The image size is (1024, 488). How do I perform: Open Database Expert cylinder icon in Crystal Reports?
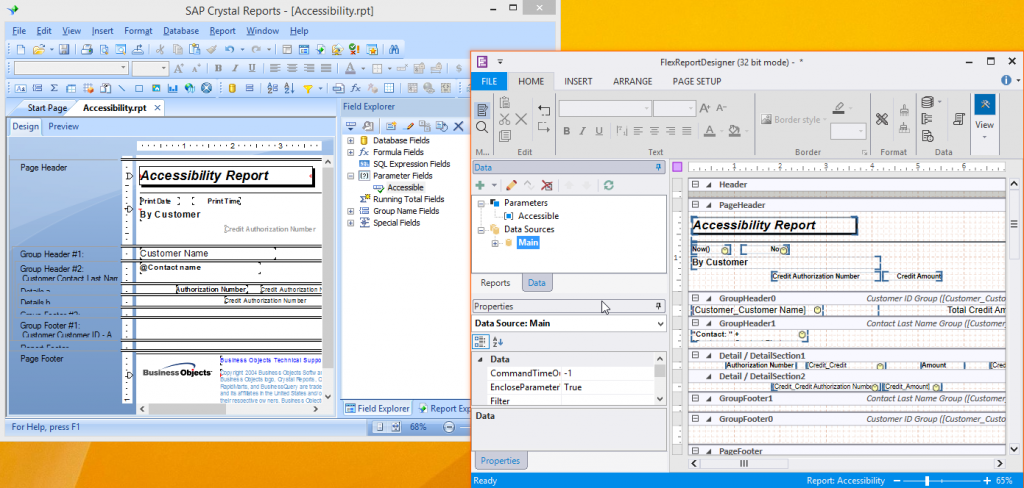[232, 88]
